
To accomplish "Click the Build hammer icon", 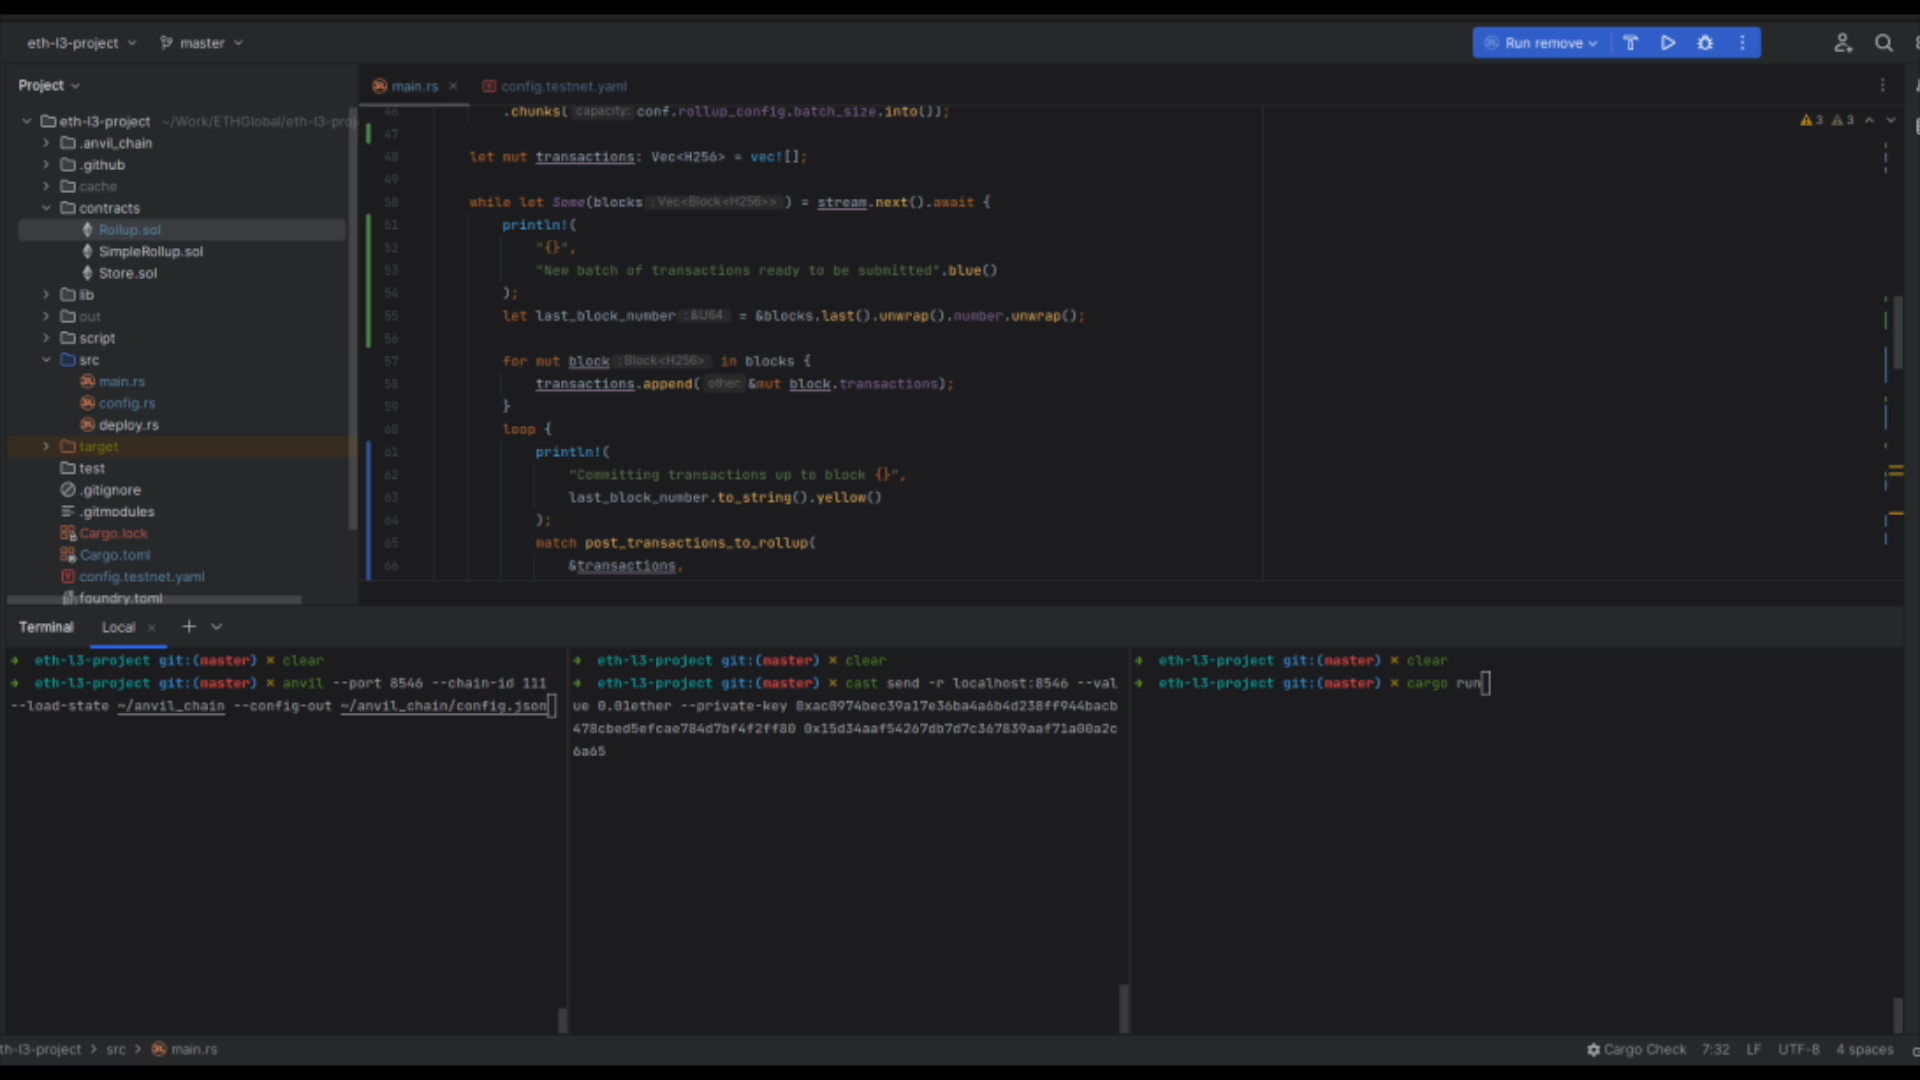I will pos(1630,43).
